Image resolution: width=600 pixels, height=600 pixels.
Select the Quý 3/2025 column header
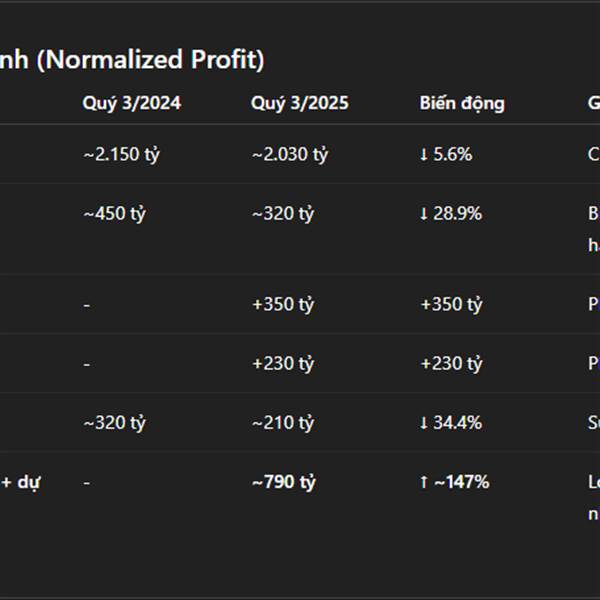(300, 103)
